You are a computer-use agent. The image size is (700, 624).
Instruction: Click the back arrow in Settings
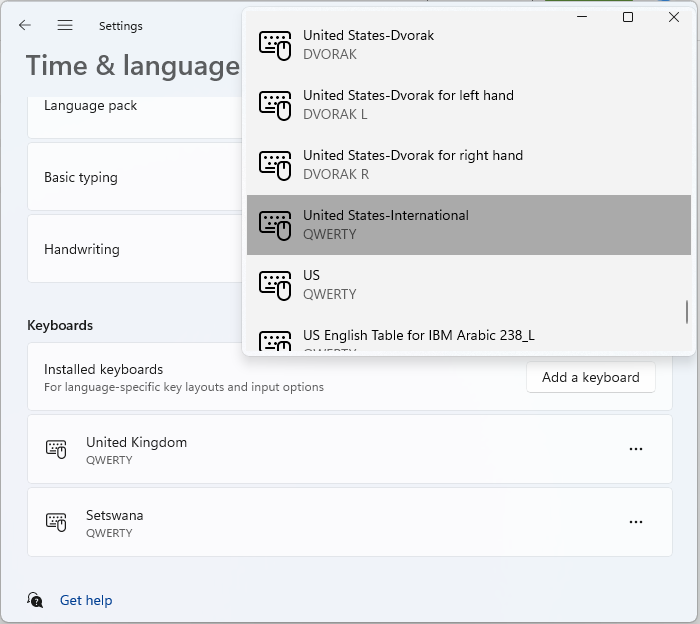[25, 26]
